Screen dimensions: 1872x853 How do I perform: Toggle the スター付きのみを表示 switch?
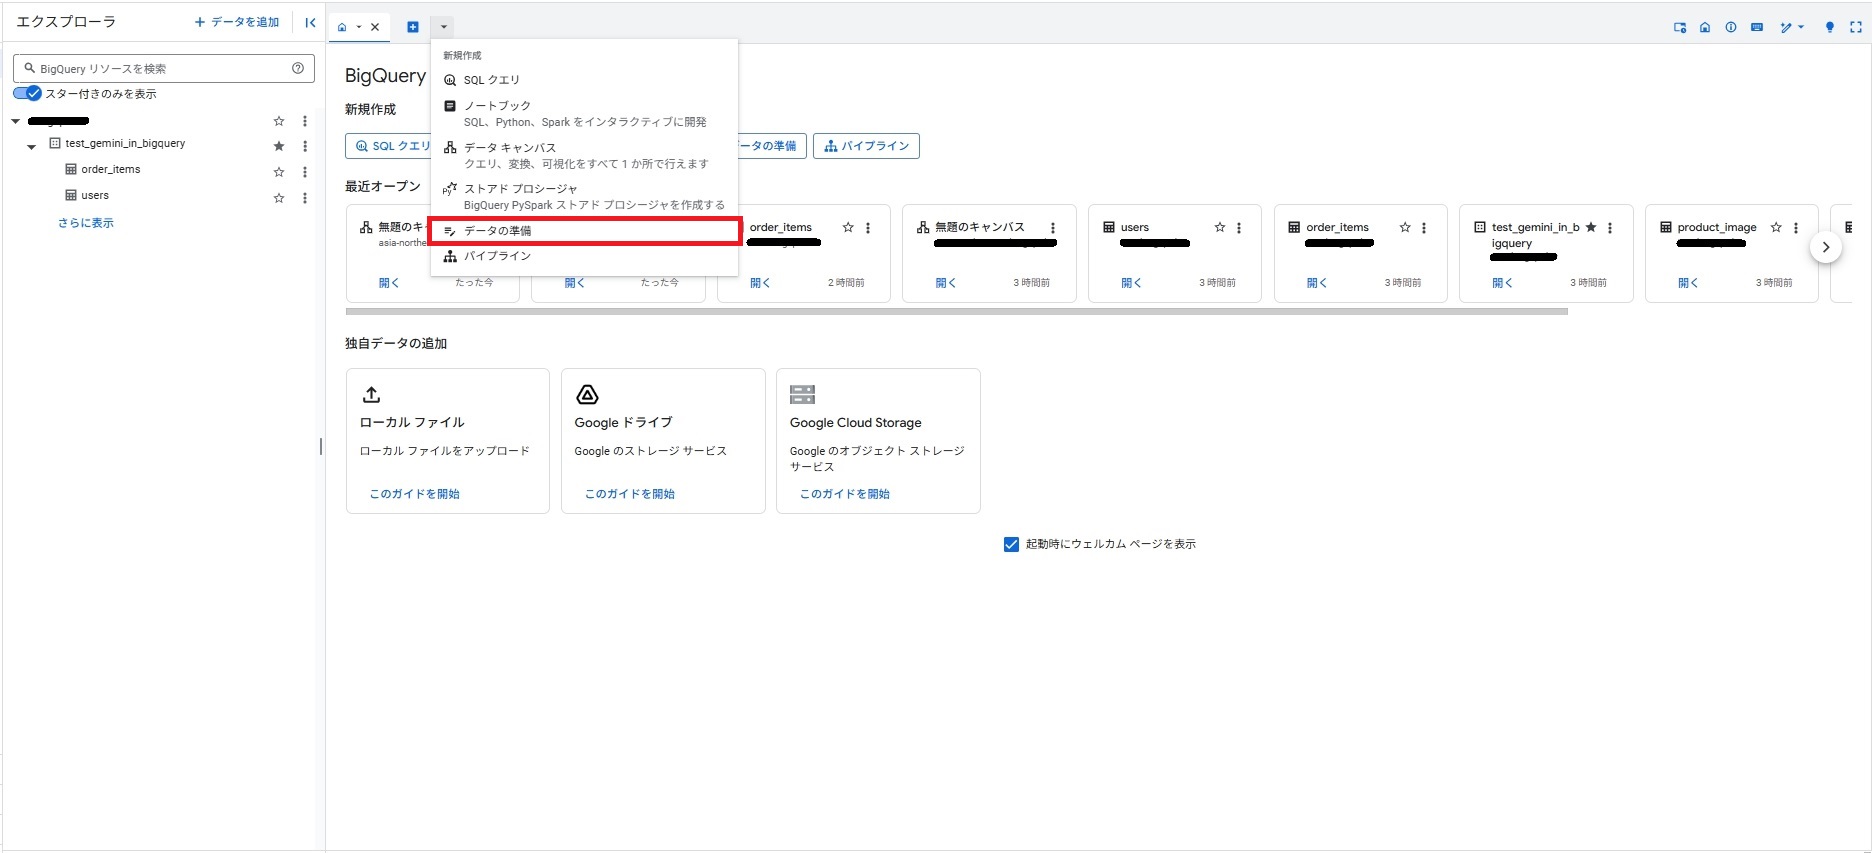[x=27, y=94]
